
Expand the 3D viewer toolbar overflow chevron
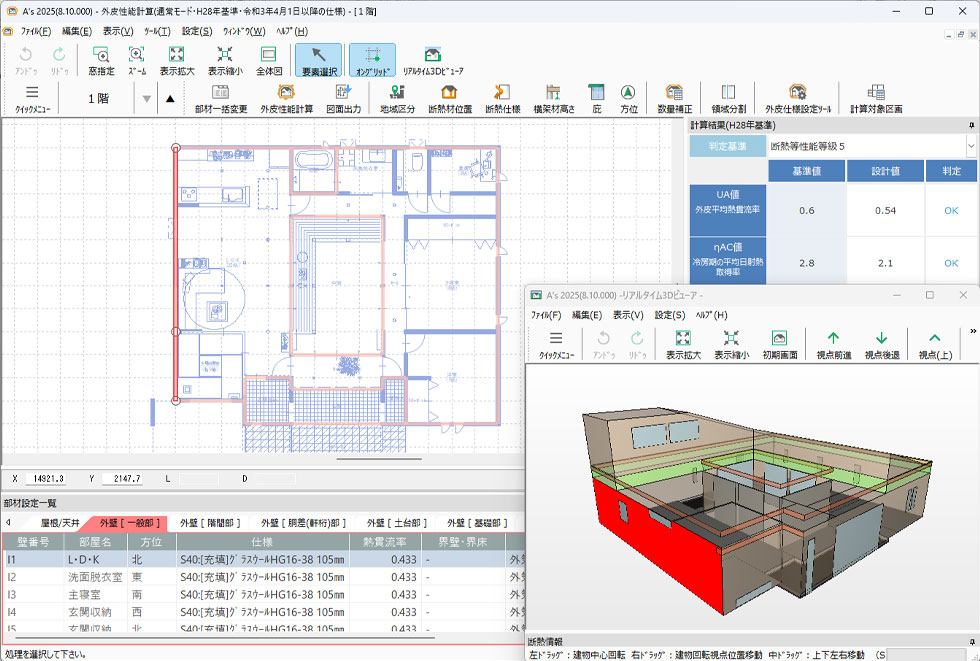973,331
